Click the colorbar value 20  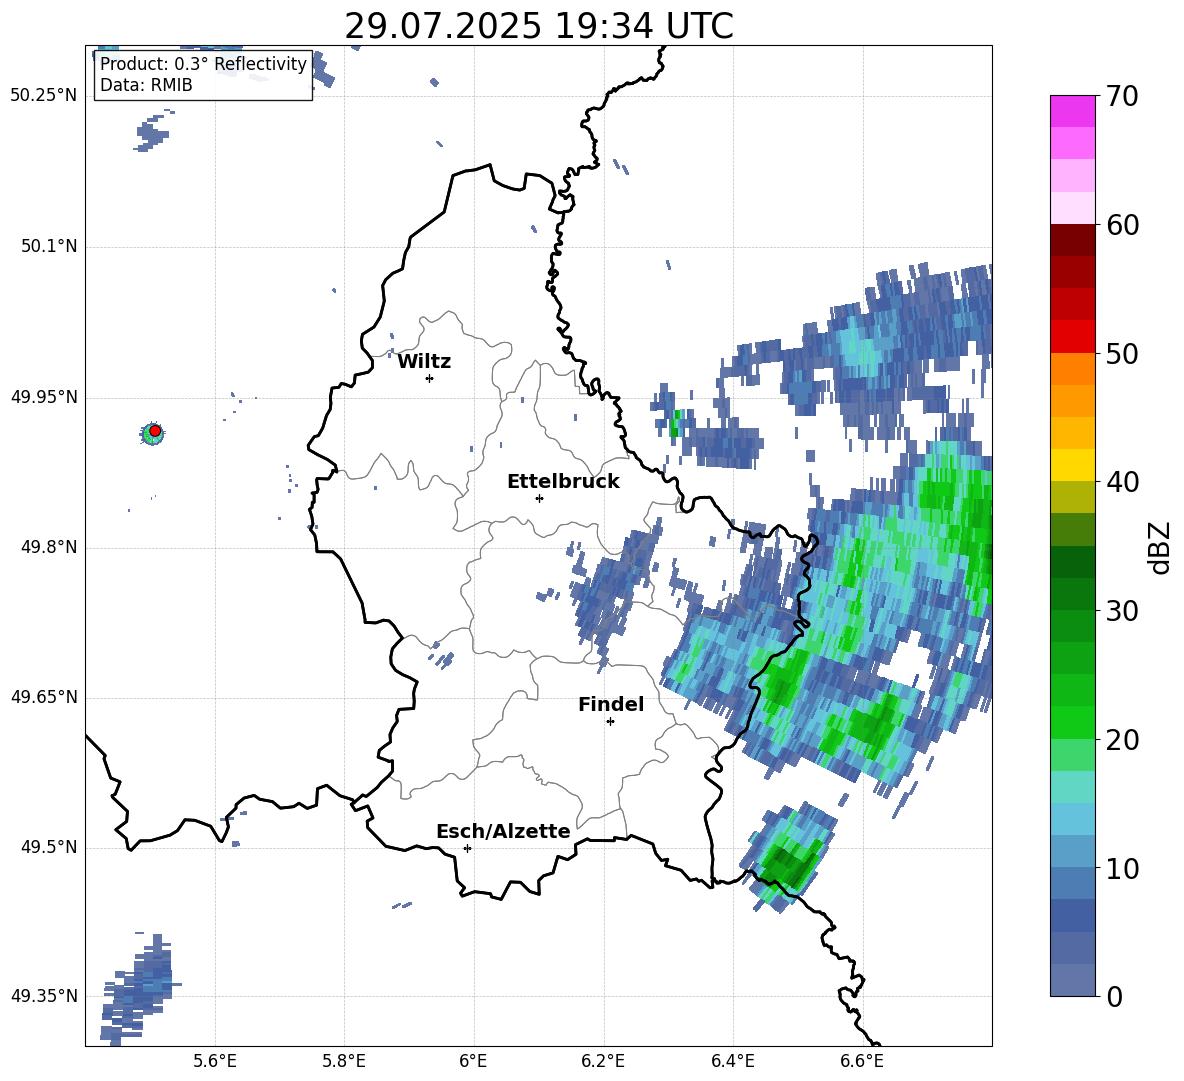point(1122,739)
